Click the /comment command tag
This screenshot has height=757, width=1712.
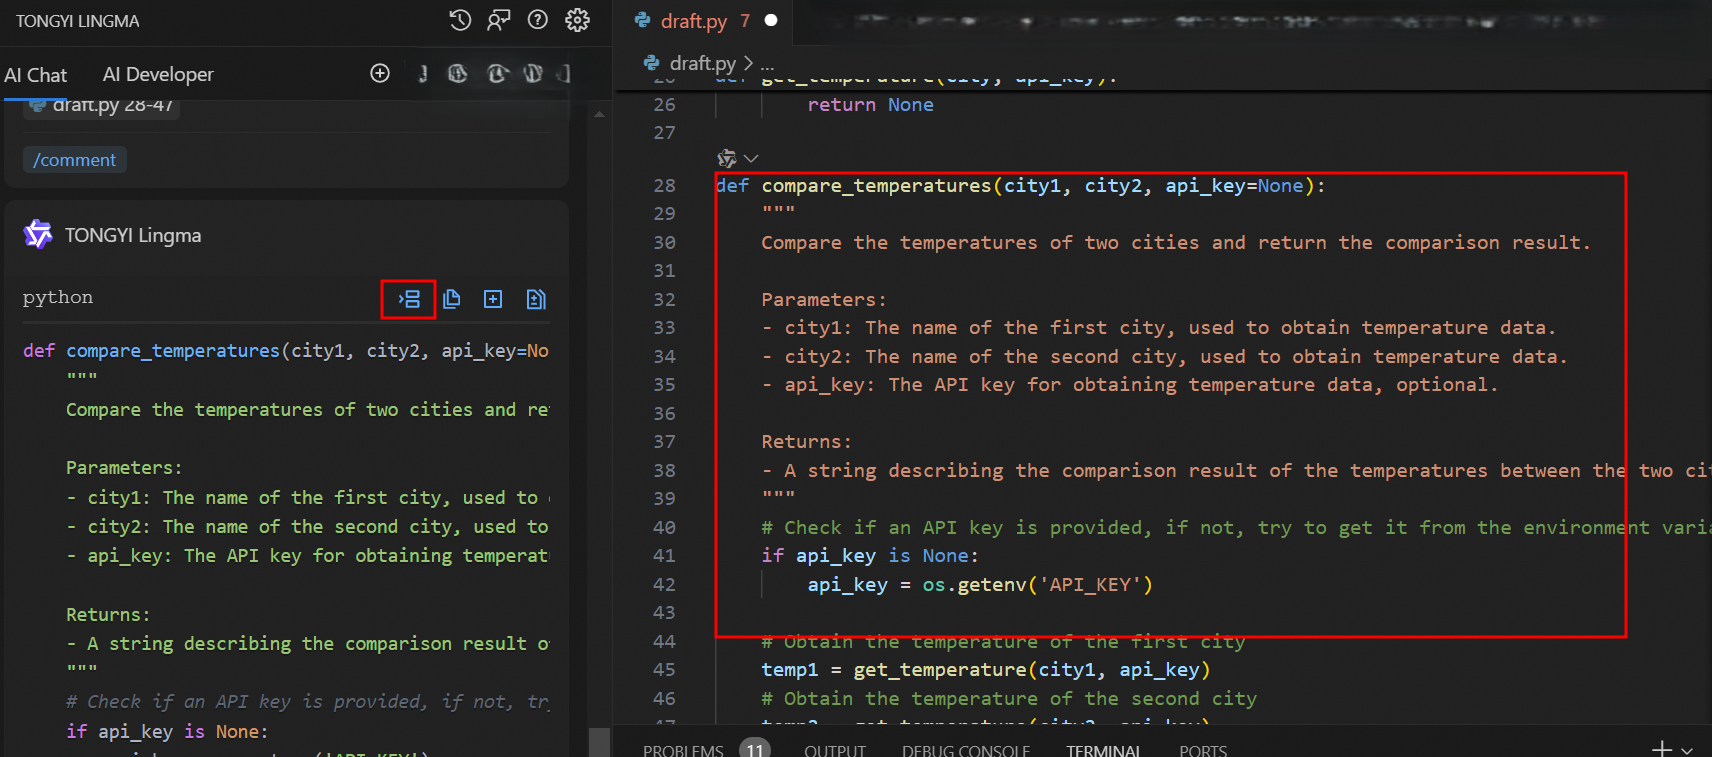[x=75, y=160]
